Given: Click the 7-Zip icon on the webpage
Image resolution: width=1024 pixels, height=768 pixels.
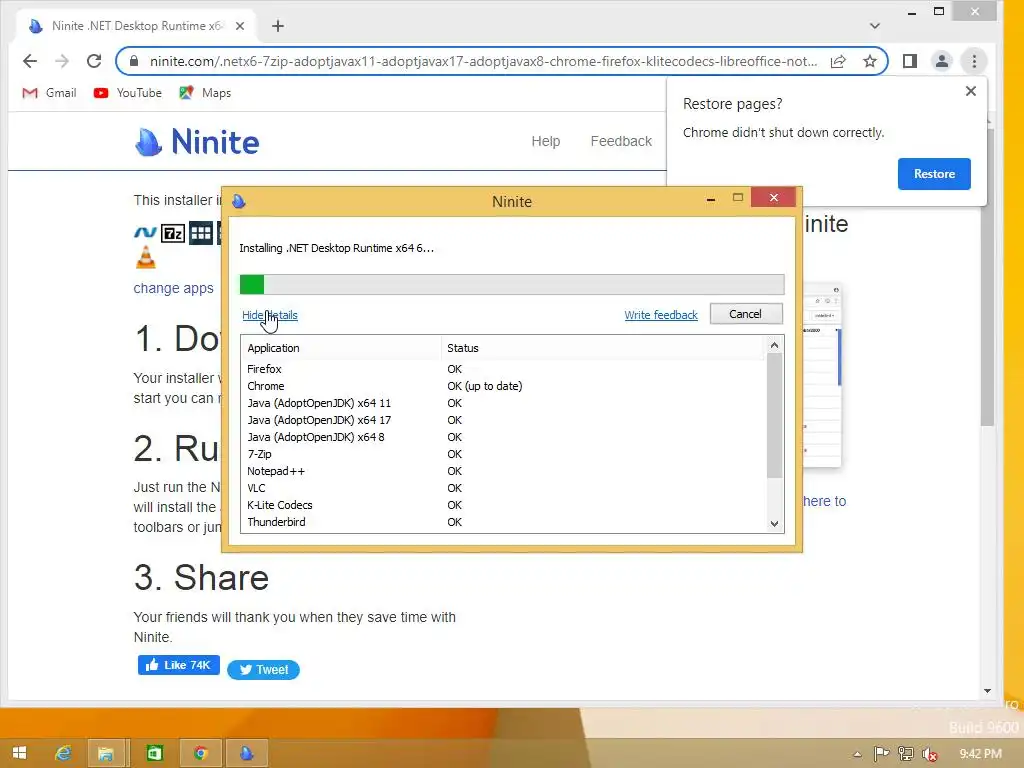Looking at the screenshot, I should (172, 233).
